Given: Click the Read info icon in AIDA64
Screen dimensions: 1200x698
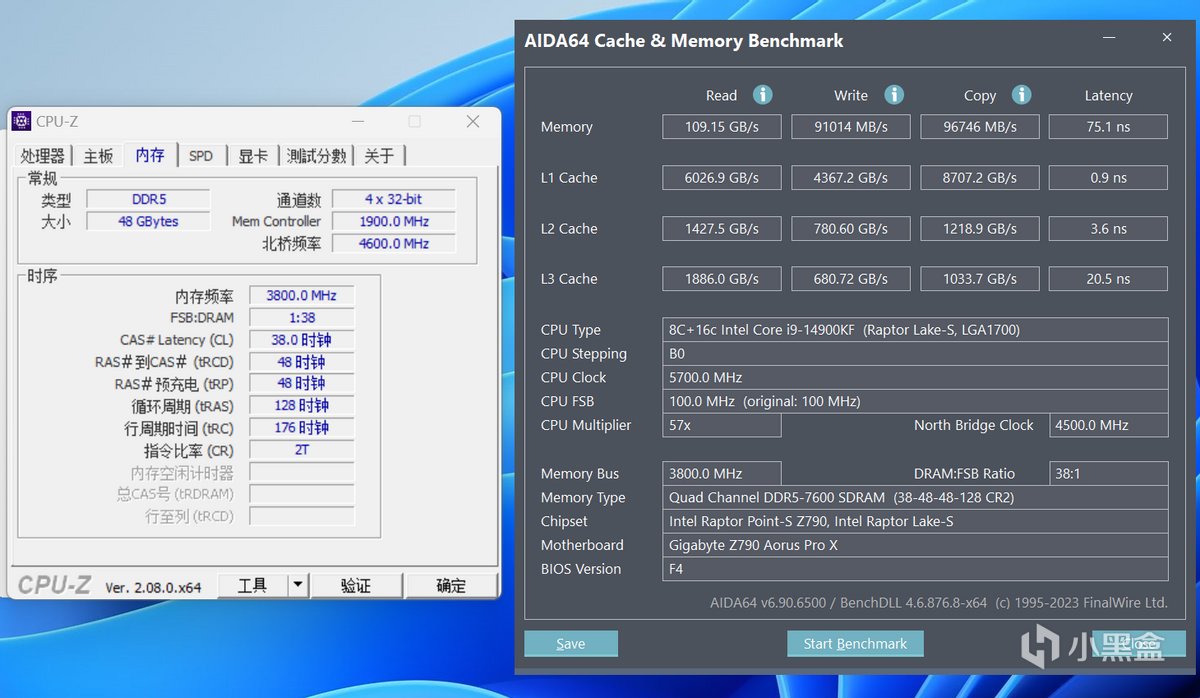Looking at the screenshot, I should pyautogui.click(x=763, y=95).
